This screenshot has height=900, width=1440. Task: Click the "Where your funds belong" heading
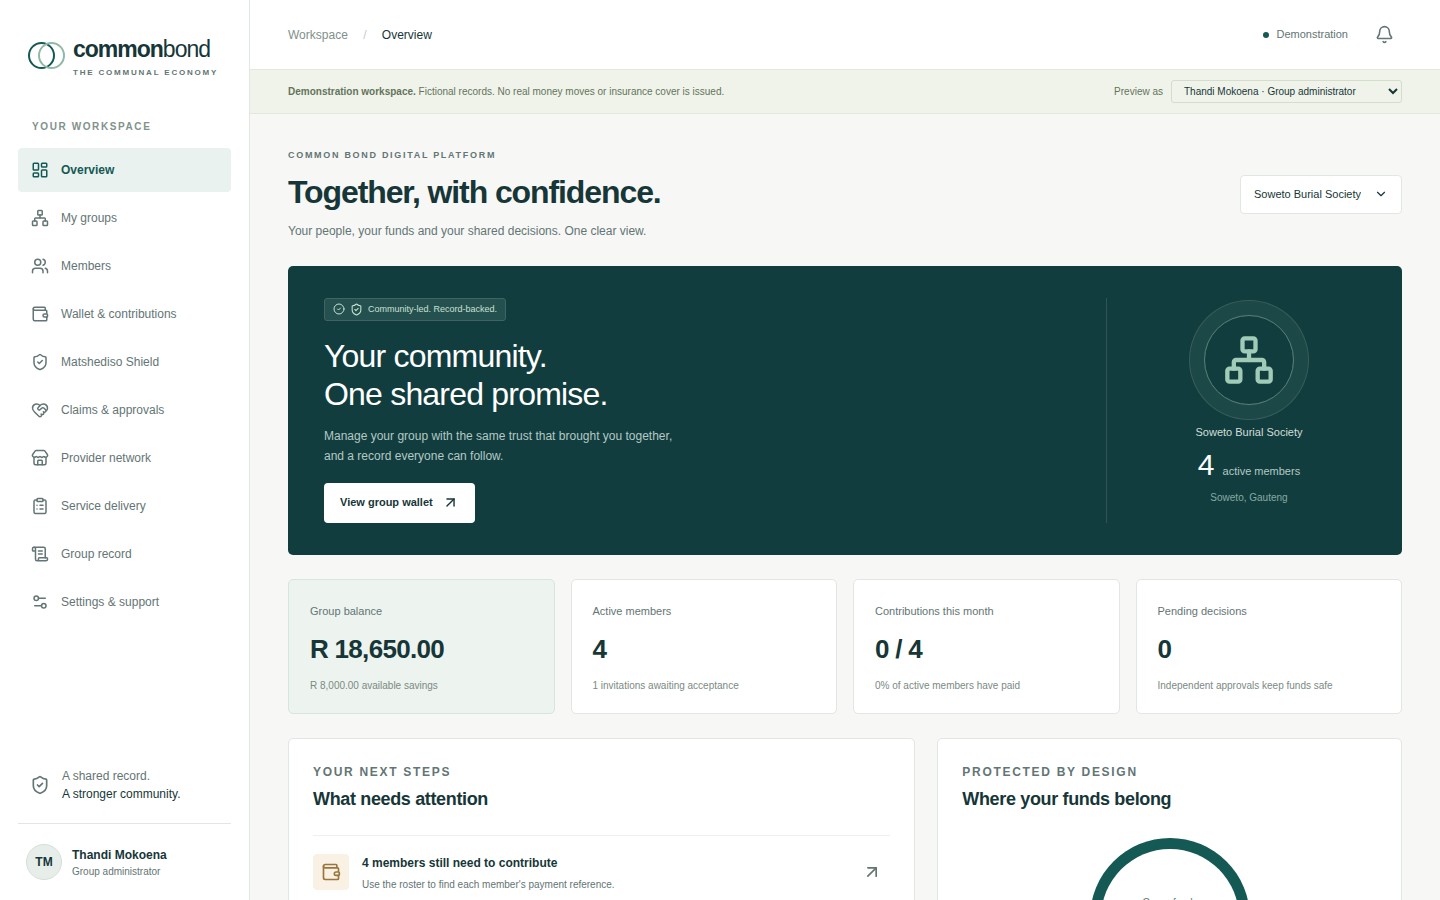pos(1066,799)
